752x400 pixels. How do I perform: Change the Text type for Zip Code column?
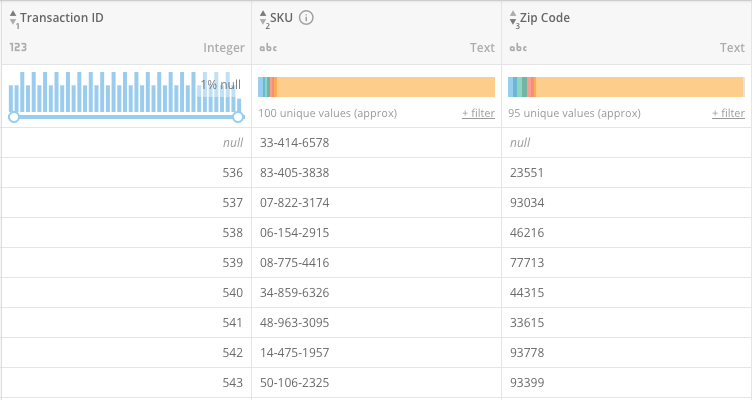(x=732, y=48)
